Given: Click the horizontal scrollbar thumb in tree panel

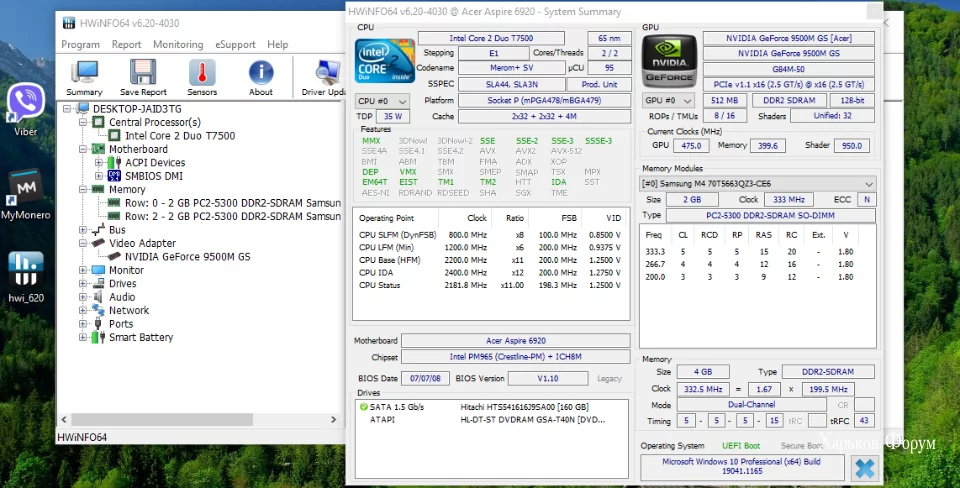Looking at the screenshot, I should pos(162,420).
